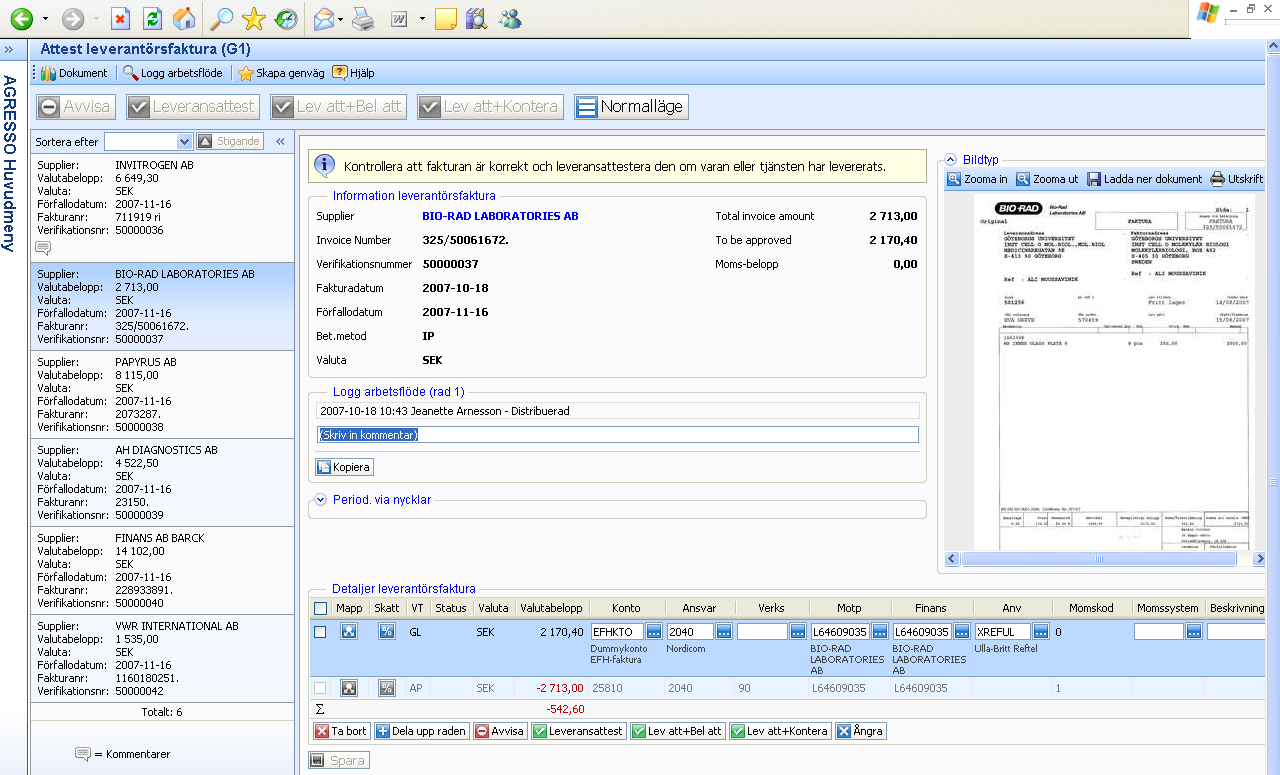Open lookup beside Konto field EFHKTO
This screenshot has width=1280, height=775.
click(x=654, y=632)
